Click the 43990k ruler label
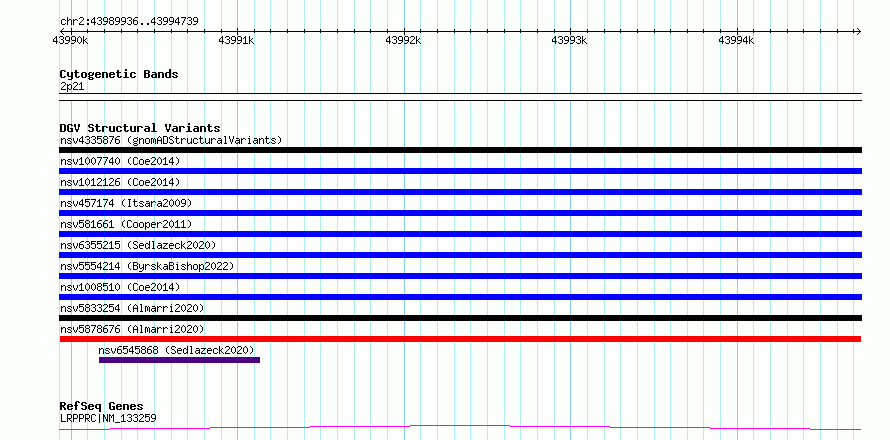This screenshot has width=890, height=440. 70,40
